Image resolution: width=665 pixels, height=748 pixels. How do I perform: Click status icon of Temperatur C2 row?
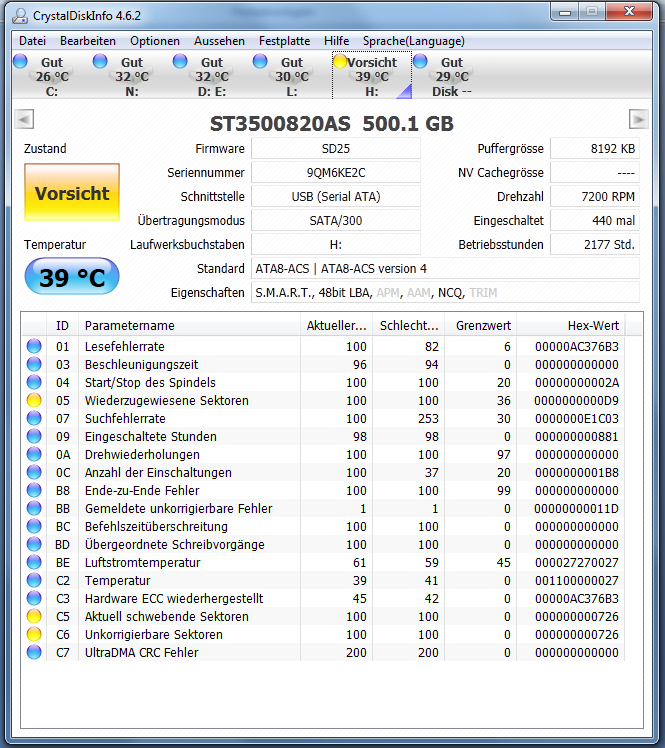(x=34, y=581)
